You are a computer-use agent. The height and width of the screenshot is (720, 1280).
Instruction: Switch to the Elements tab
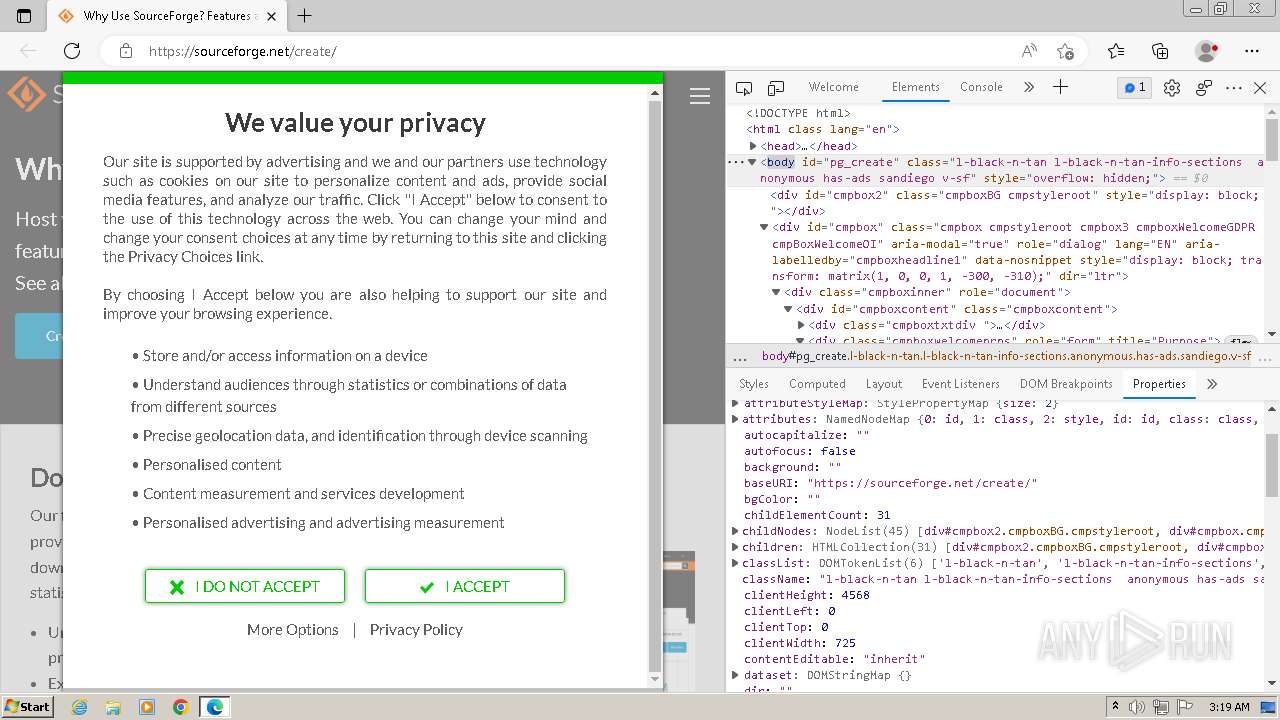tap(916, 87)
